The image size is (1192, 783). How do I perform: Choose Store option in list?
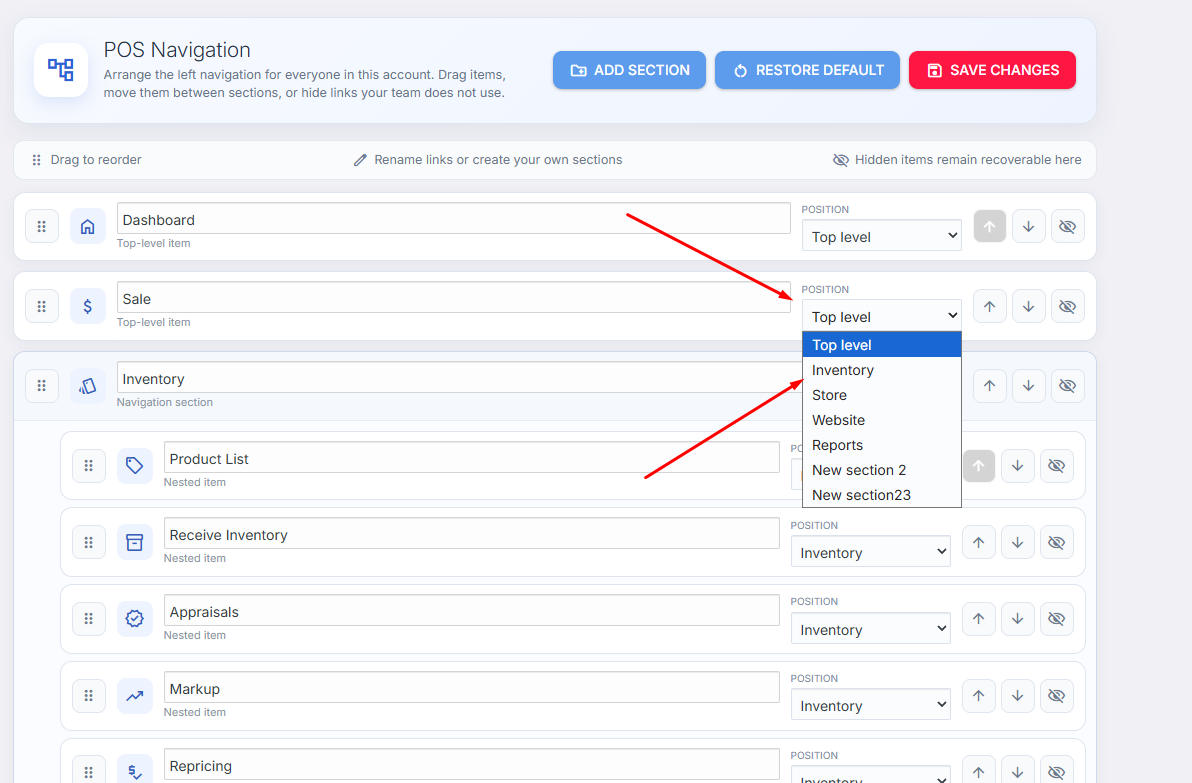882,395
